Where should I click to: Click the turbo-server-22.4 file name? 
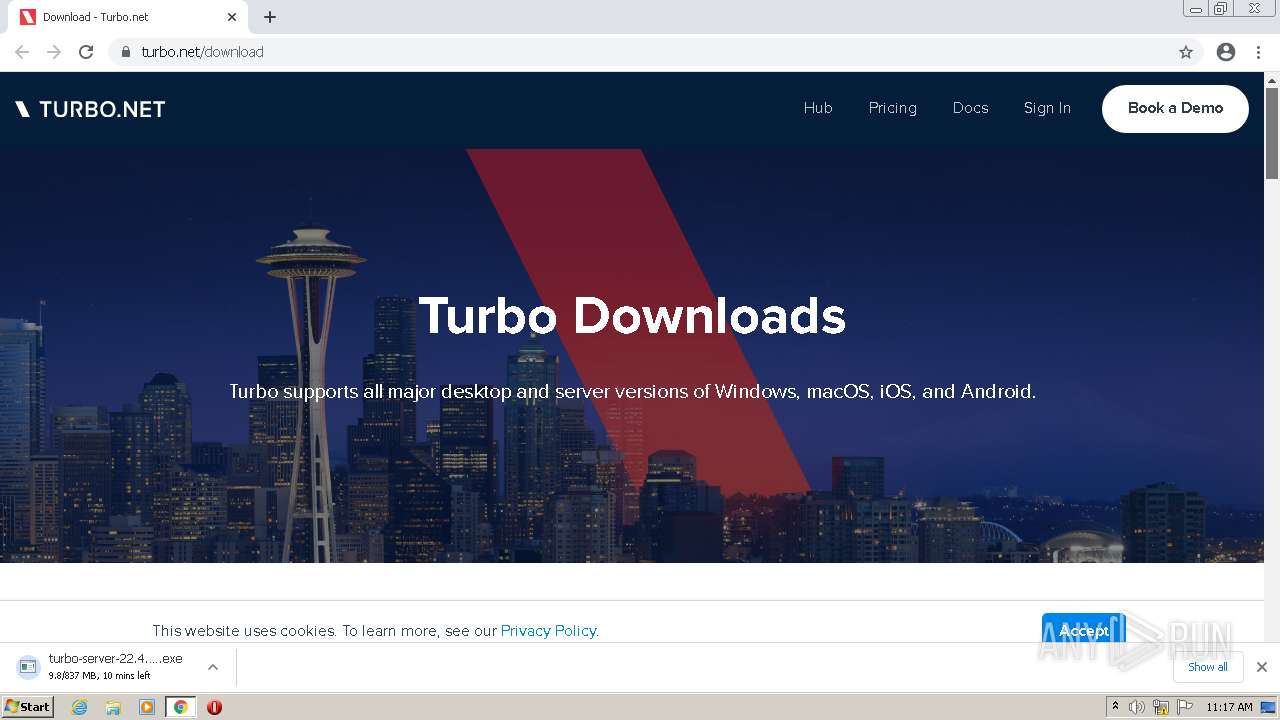(x=116, y=659)
